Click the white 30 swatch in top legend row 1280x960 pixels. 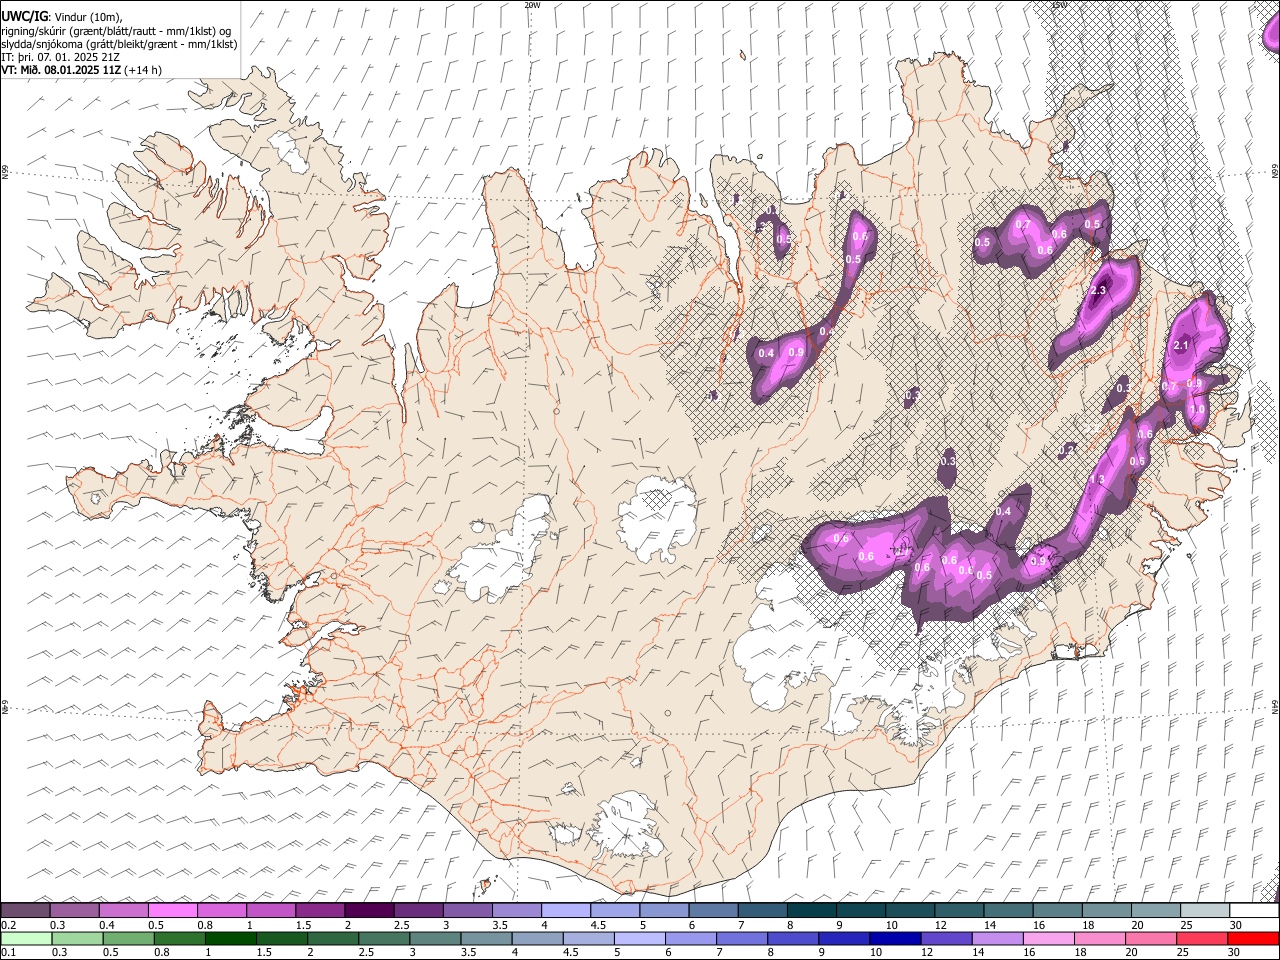[1254, 911]
